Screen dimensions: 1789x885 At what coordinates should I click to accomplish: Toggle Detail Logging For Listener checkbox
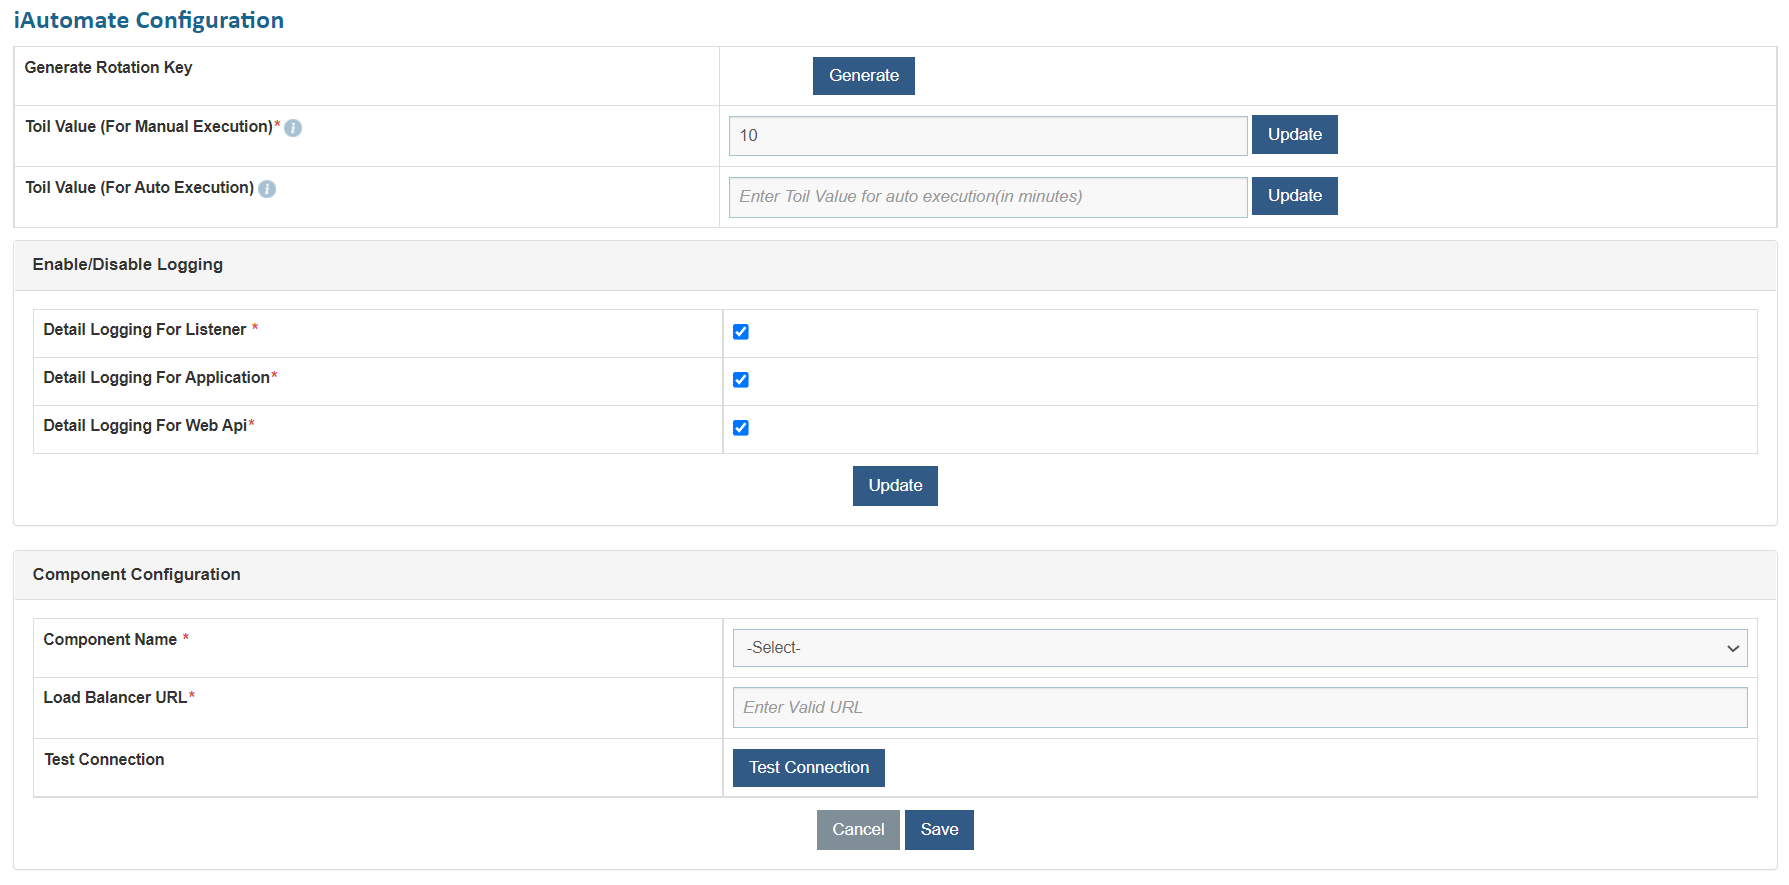pos(741,332)
